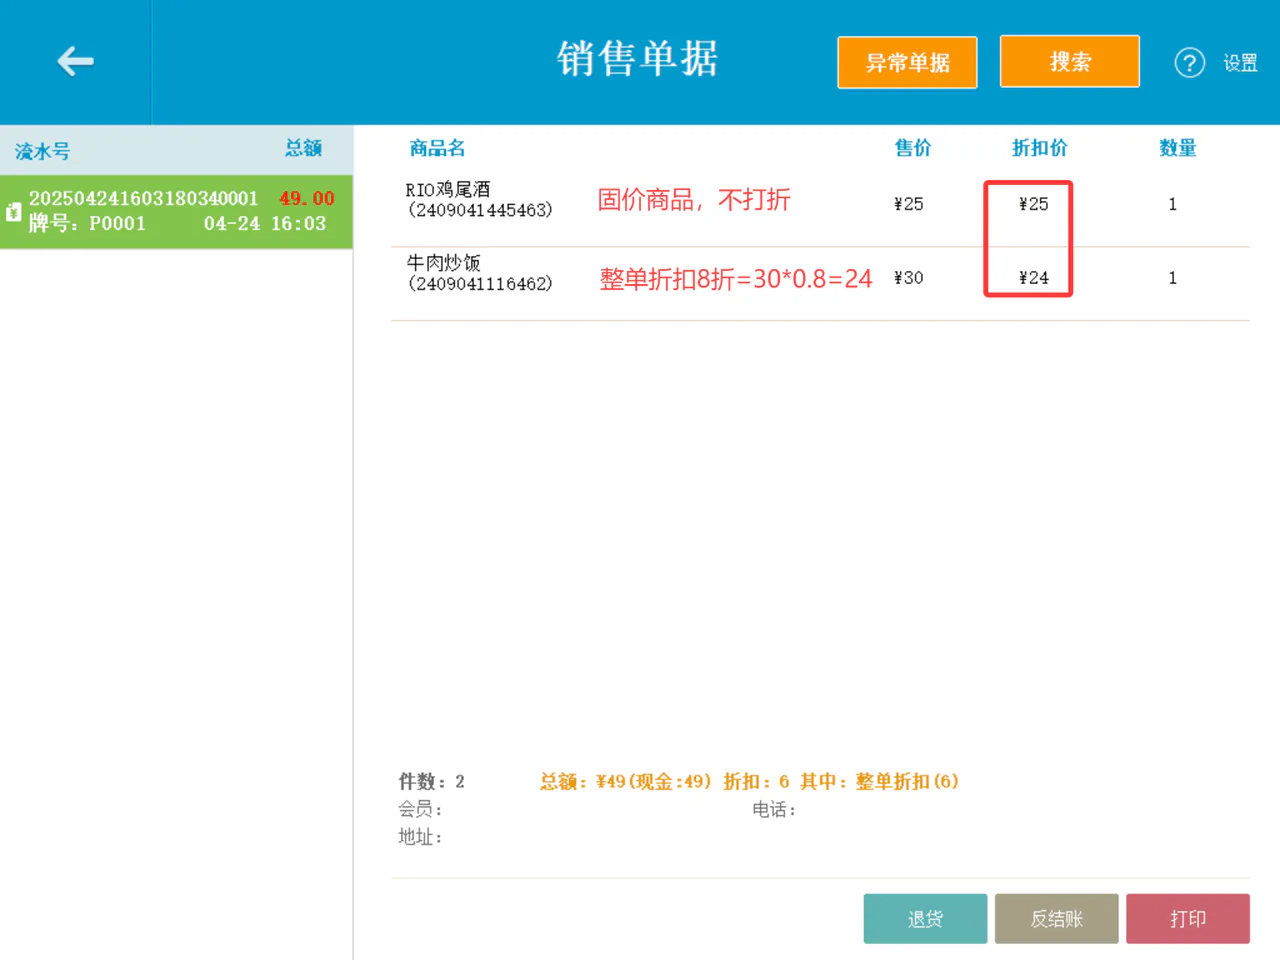This screenshot has height=960, width=1280.
Task: Click the 总额 column header
Action: (x=303, y=148)
